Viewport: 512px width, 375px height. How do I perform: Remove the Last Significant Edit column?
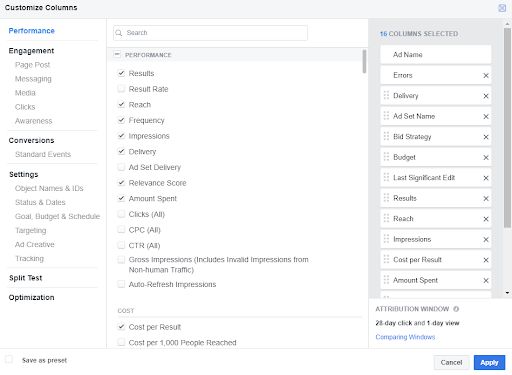(x=486, y=178)
